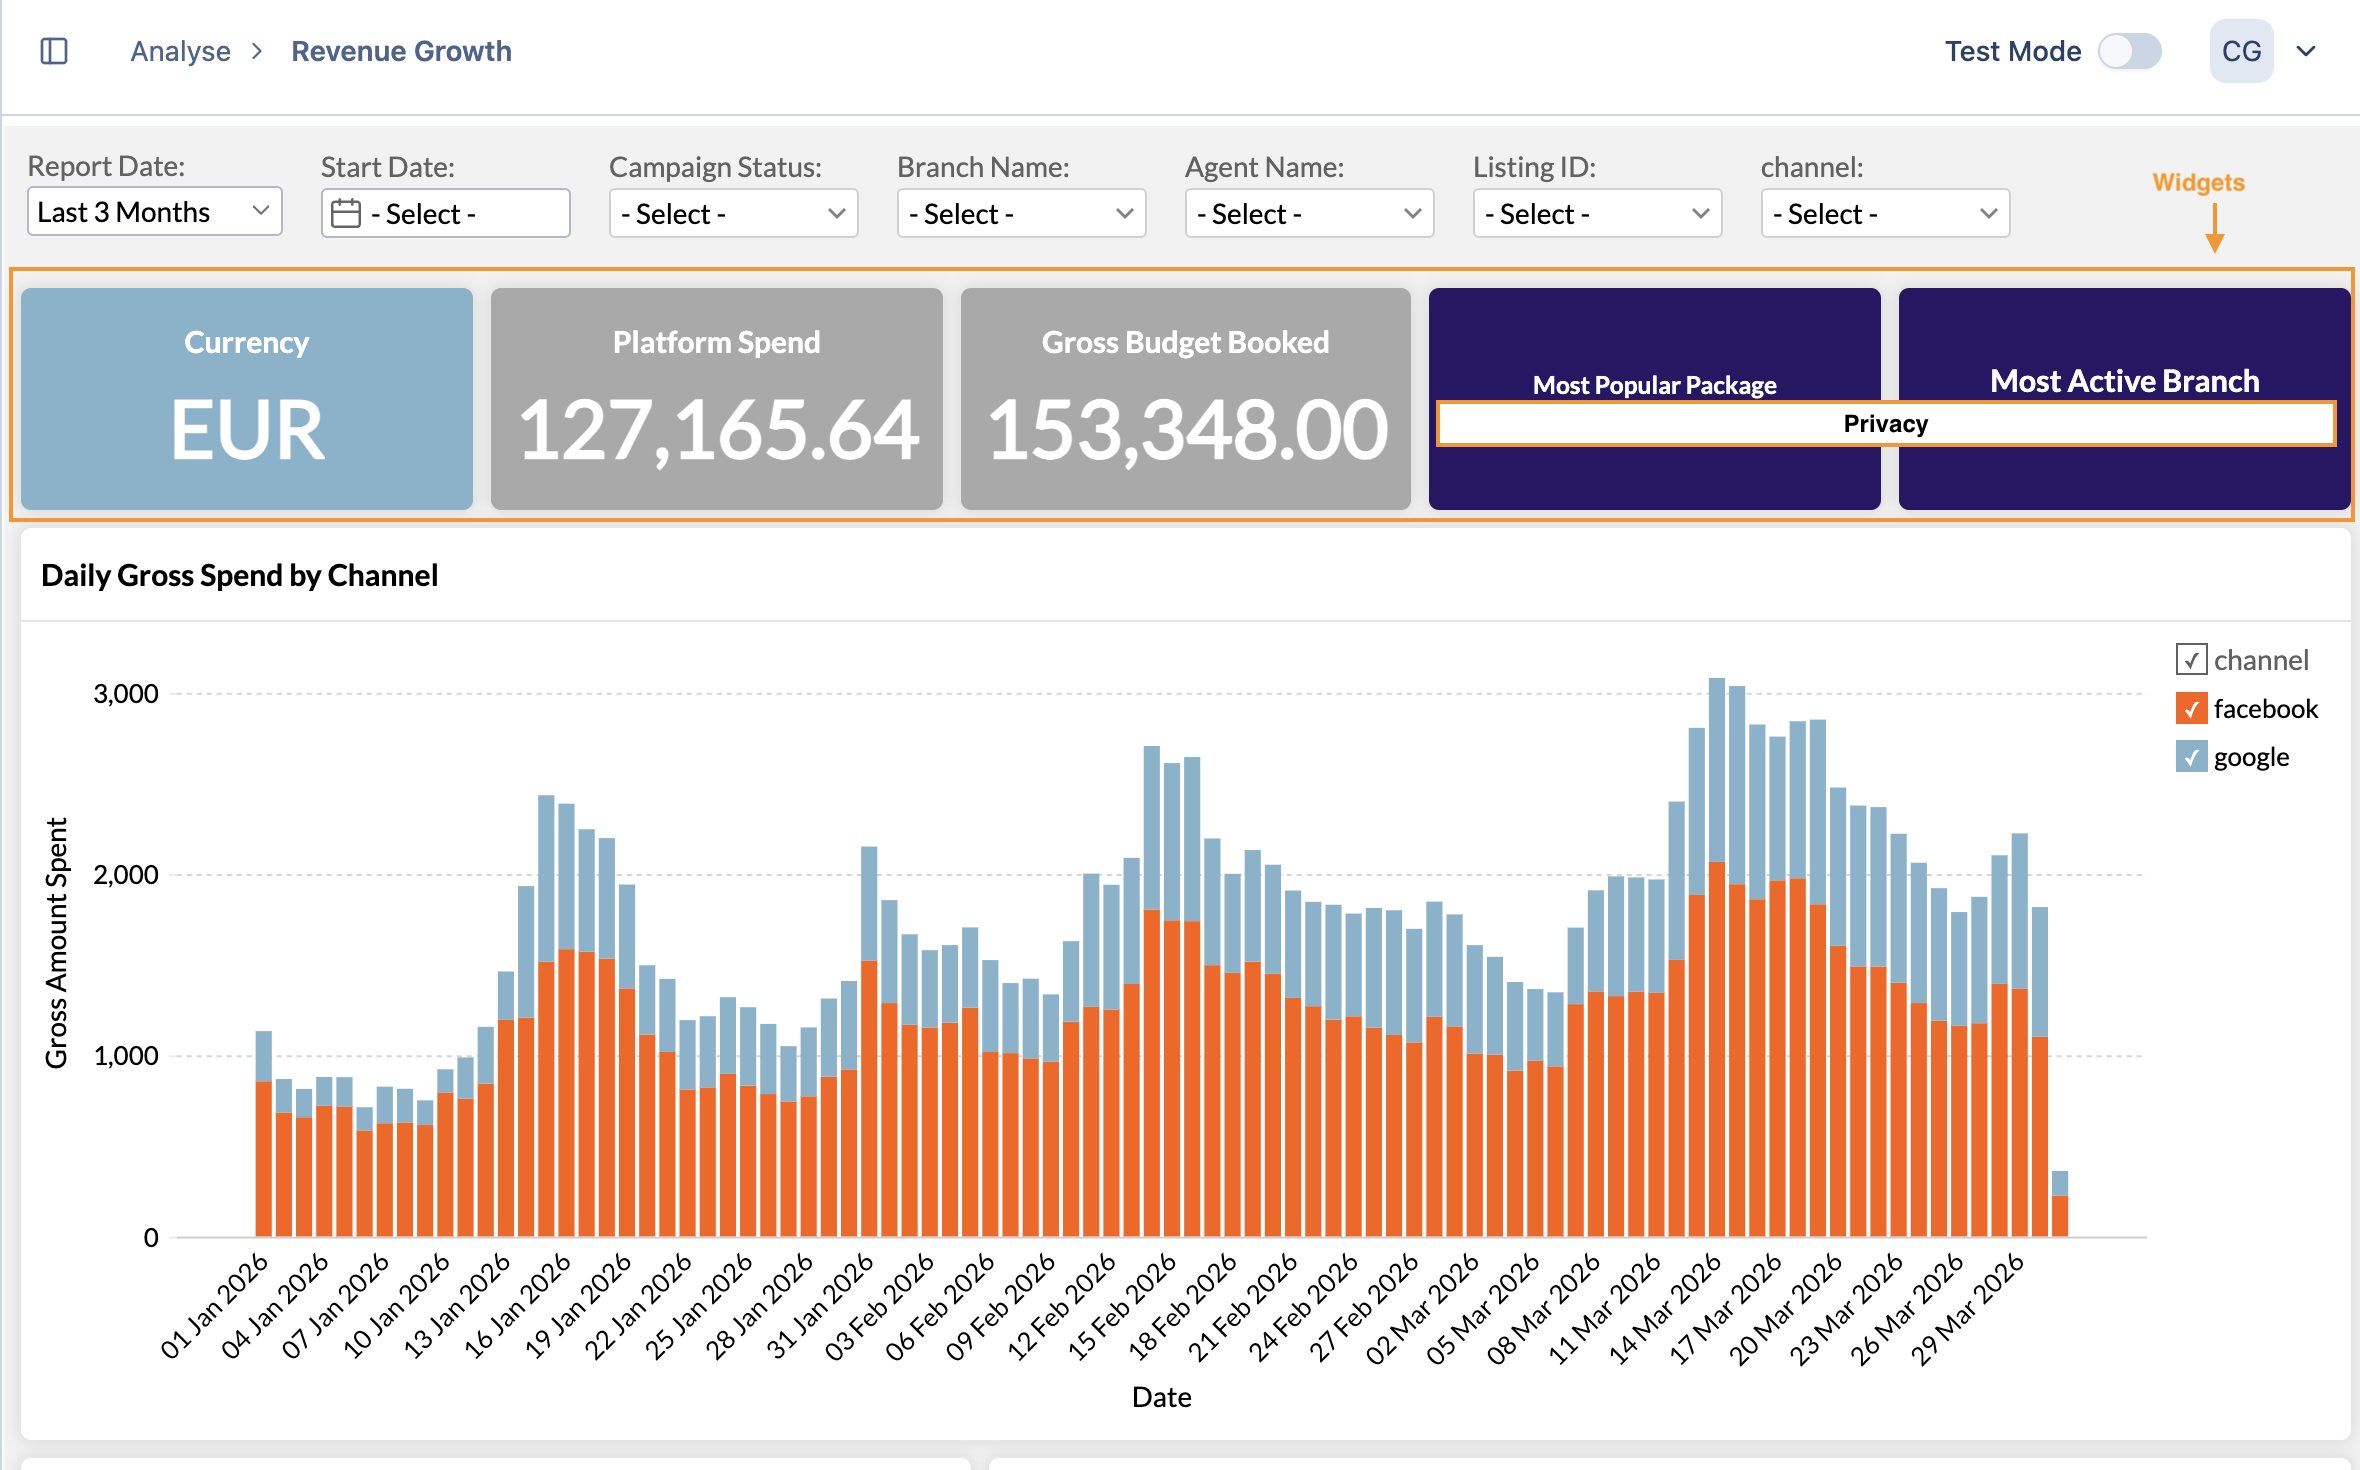Image resolution: width=2360 pixels, height=1470 pixels.
Task: Click the Privacy banner
Action: pos(1885,424)
